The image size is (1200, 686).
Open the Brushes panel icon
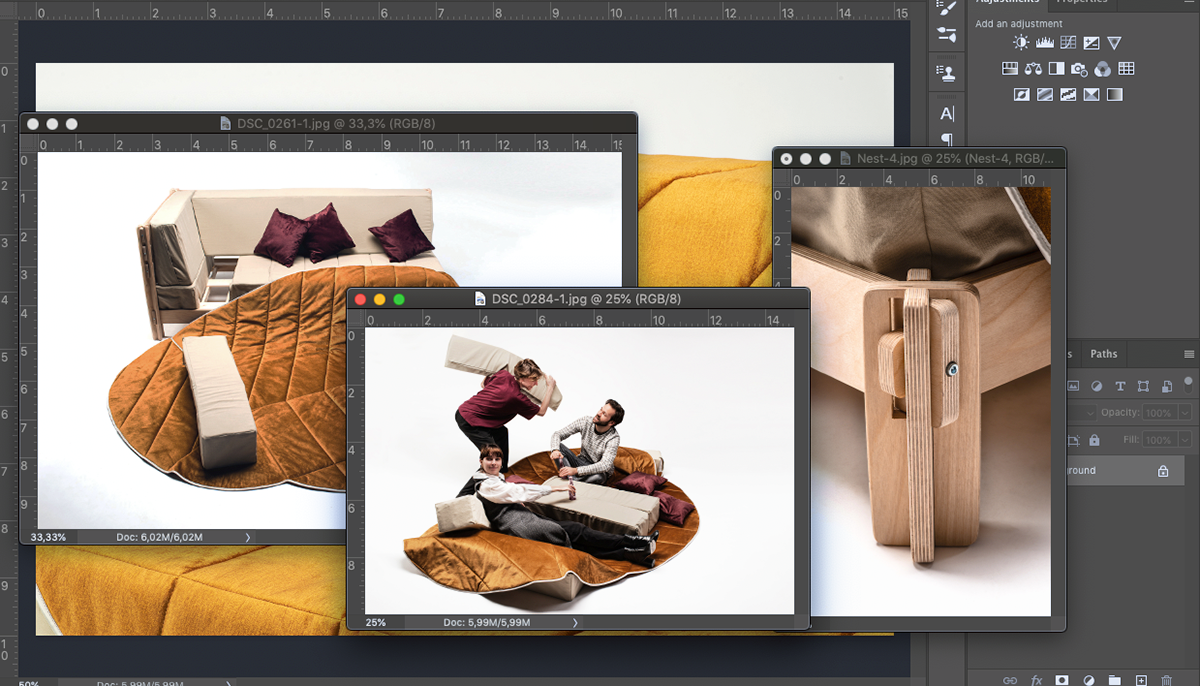pos(947,6)
